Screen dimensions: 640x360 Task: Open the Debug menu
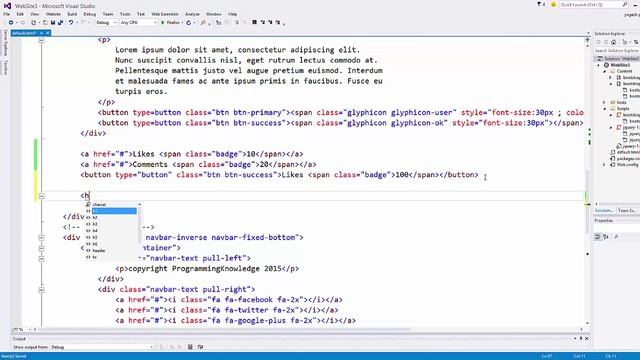89,14
